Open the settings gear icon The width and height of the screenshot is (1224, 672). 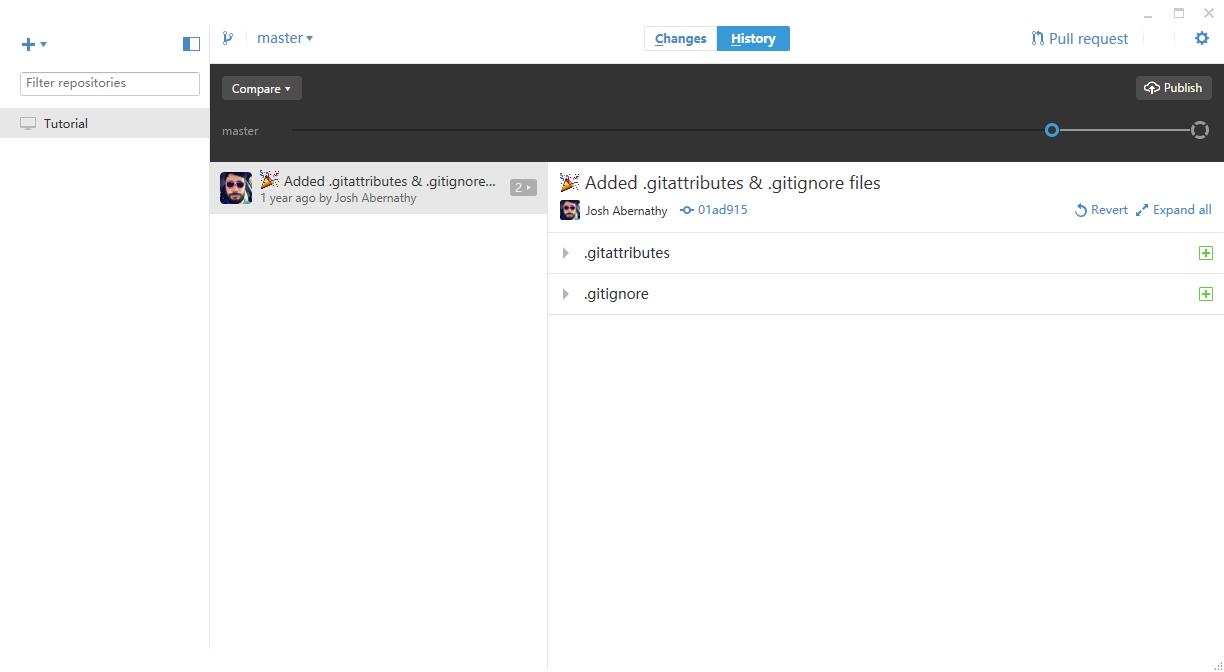pos(1201,37)
